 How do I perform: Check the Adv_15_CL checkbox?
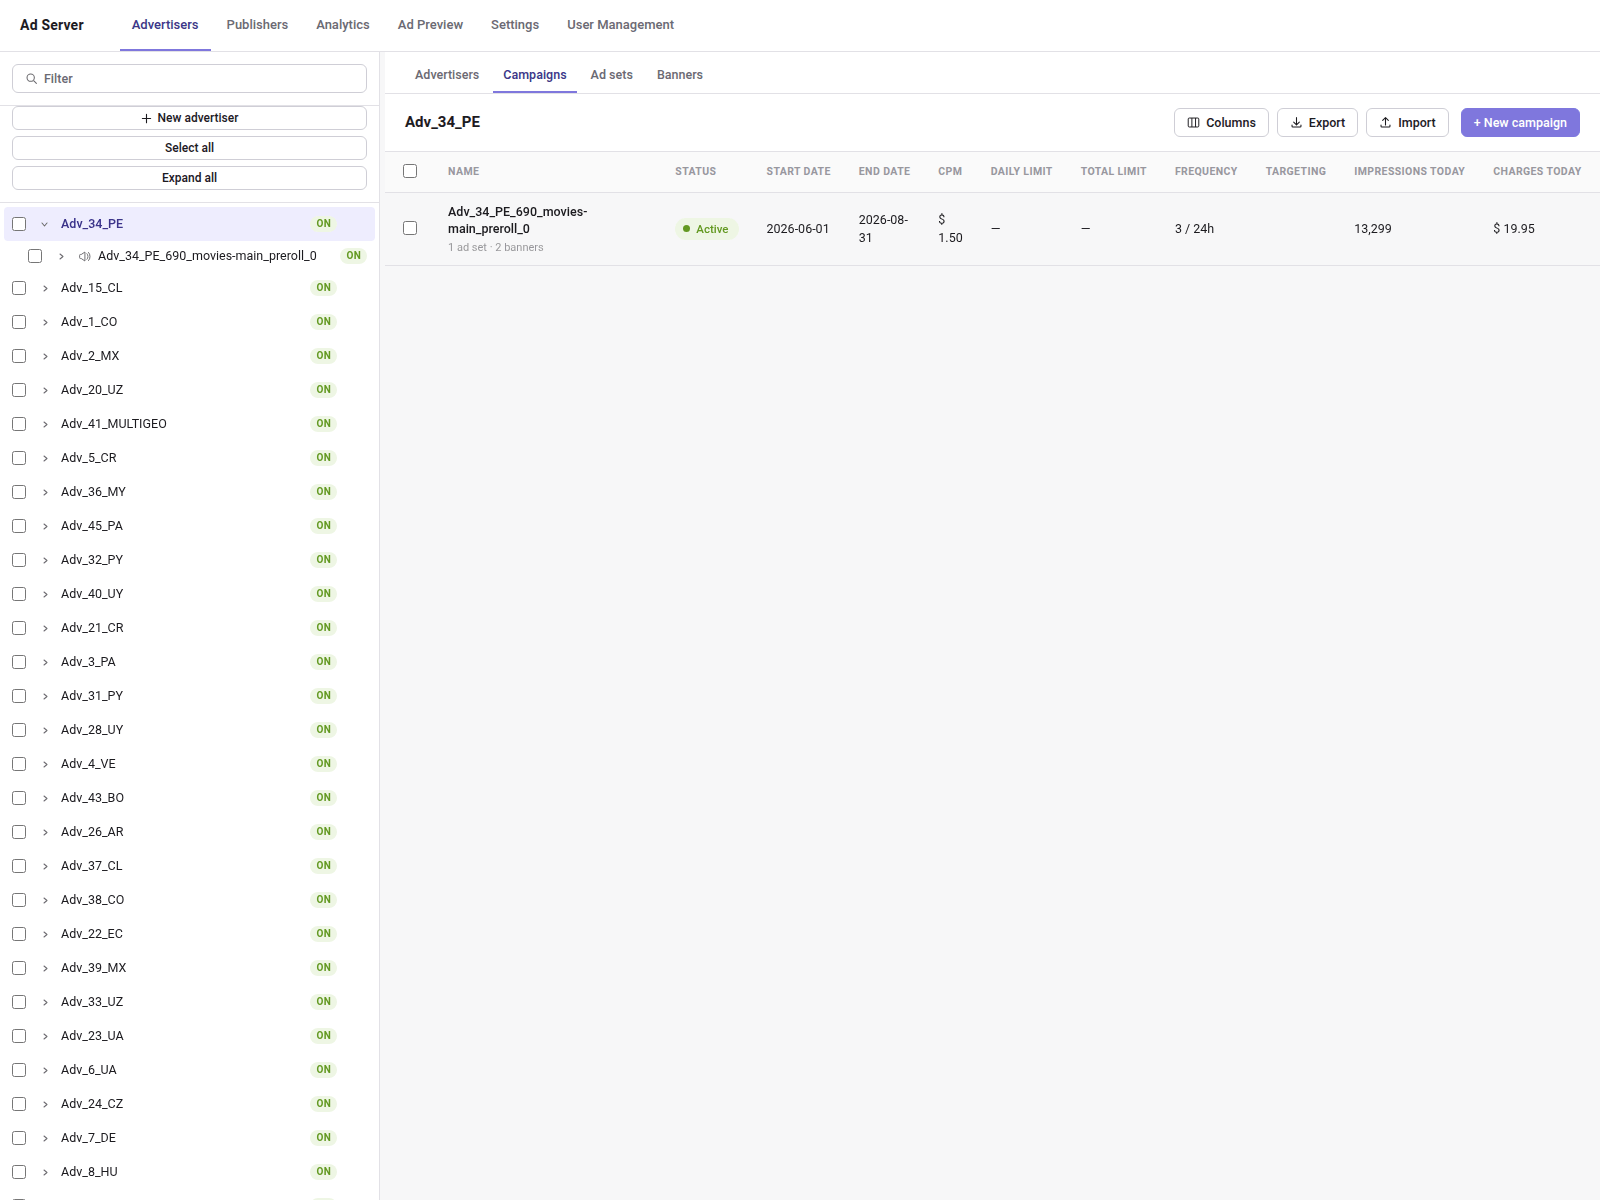click(x=19, y=288)
